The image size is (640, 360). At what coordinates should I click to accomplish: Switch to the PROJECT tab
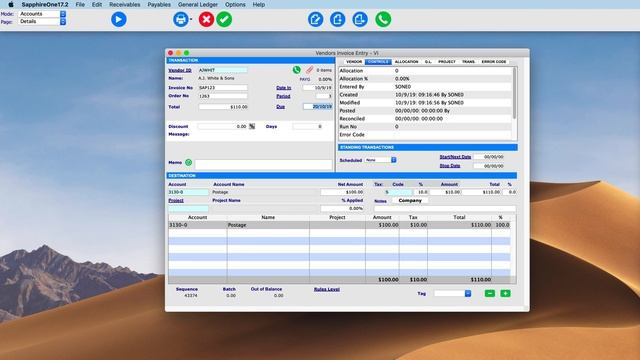[x=447, y=62]
